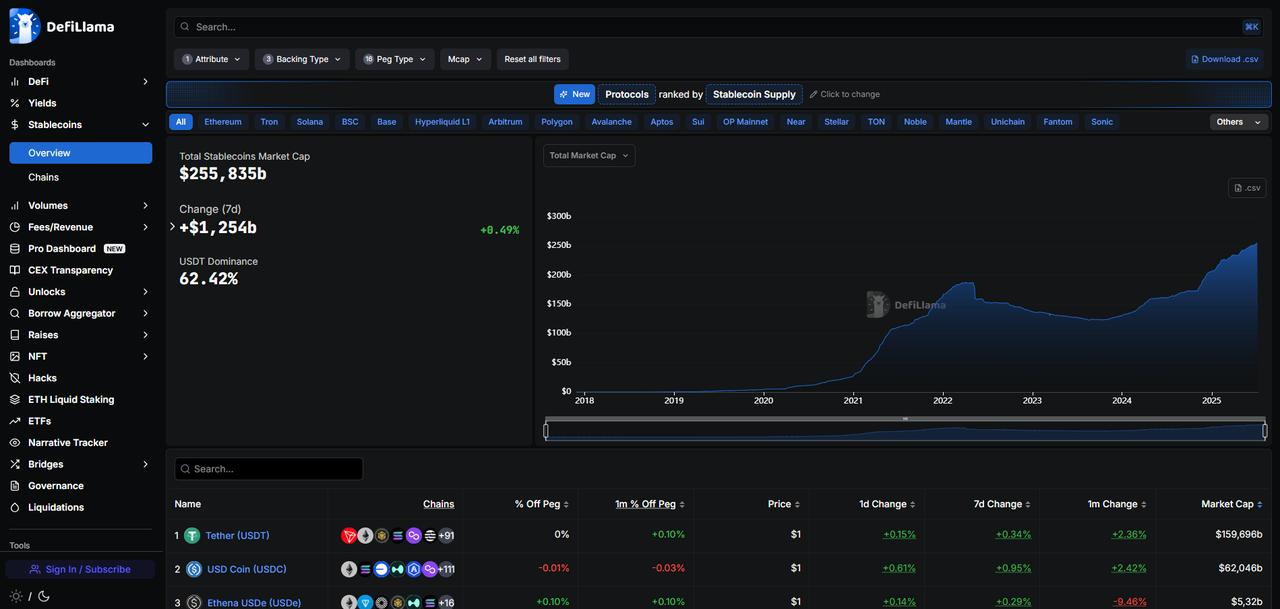The height and width of the screenshot is (609, 1280).
Task: Collapse the Stablecoins sidebar section
Action: coord(145,125)
